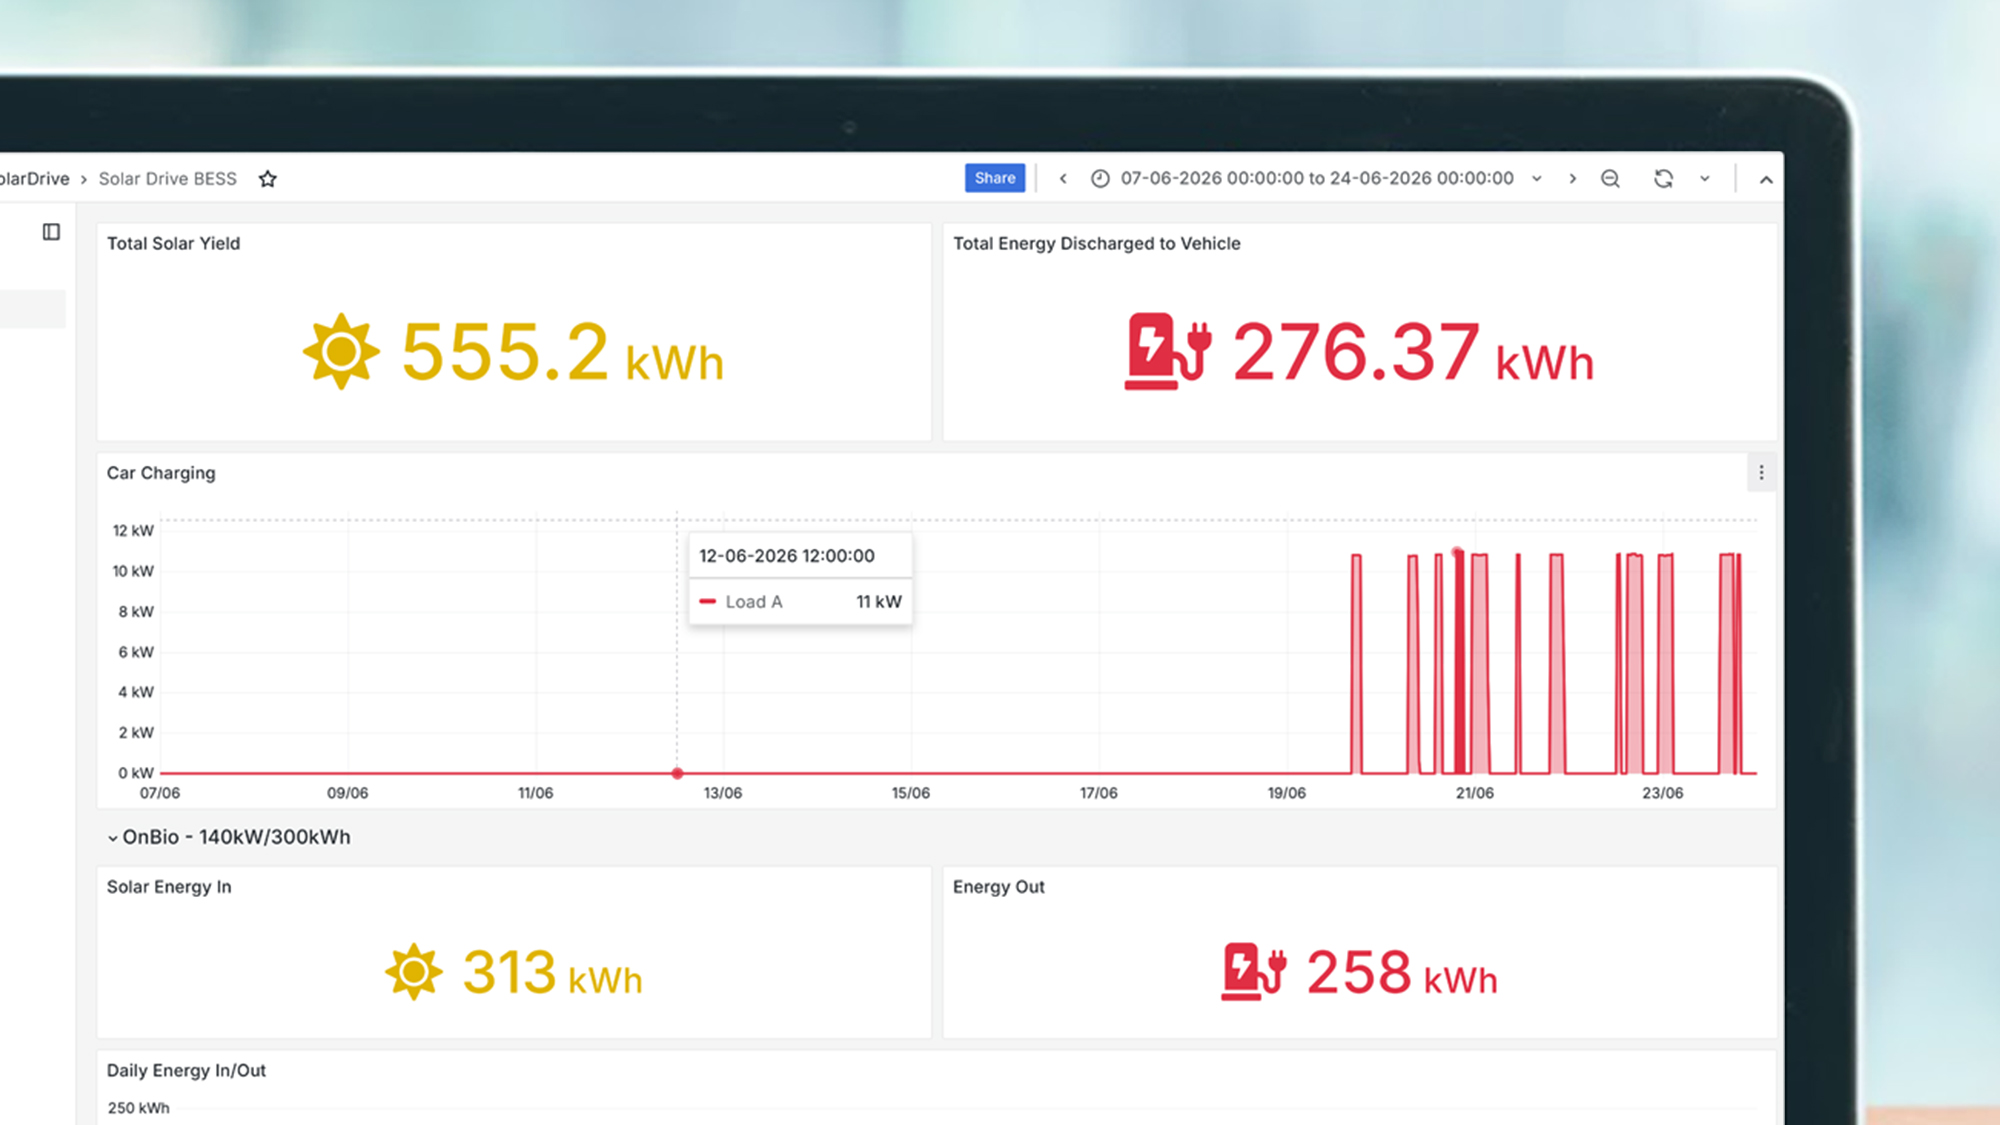Screen dimensions: 2000x1125
Task: Click the 258 kWh energy out value
Action: pos(1402,972)
